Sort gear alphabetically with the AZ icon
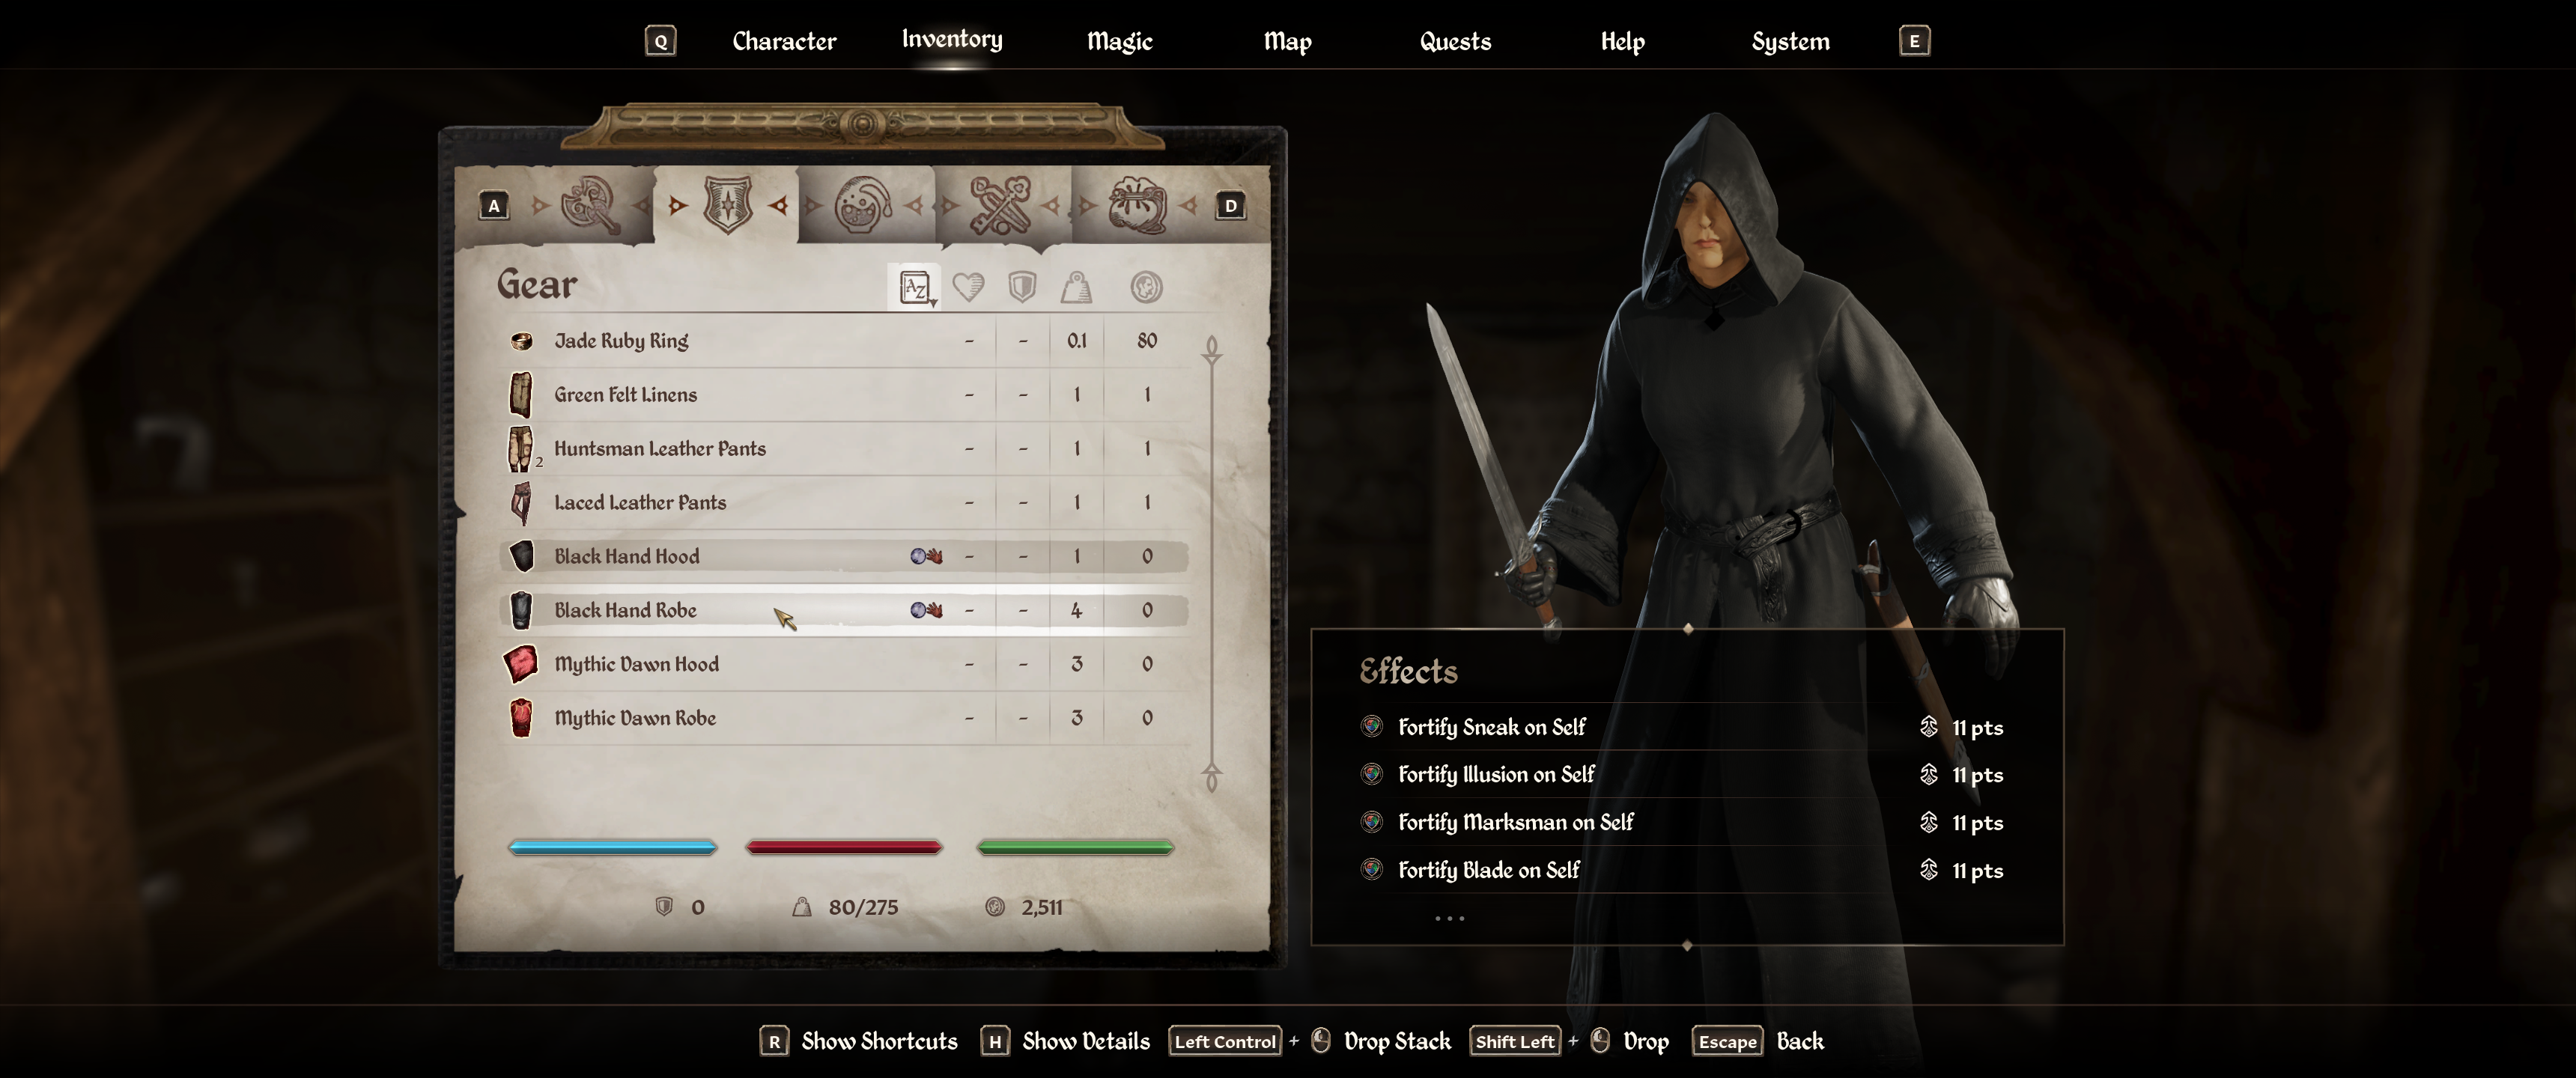Image resolution: width=2576 pixels, height=1078 pixels. tap(914, 288)
